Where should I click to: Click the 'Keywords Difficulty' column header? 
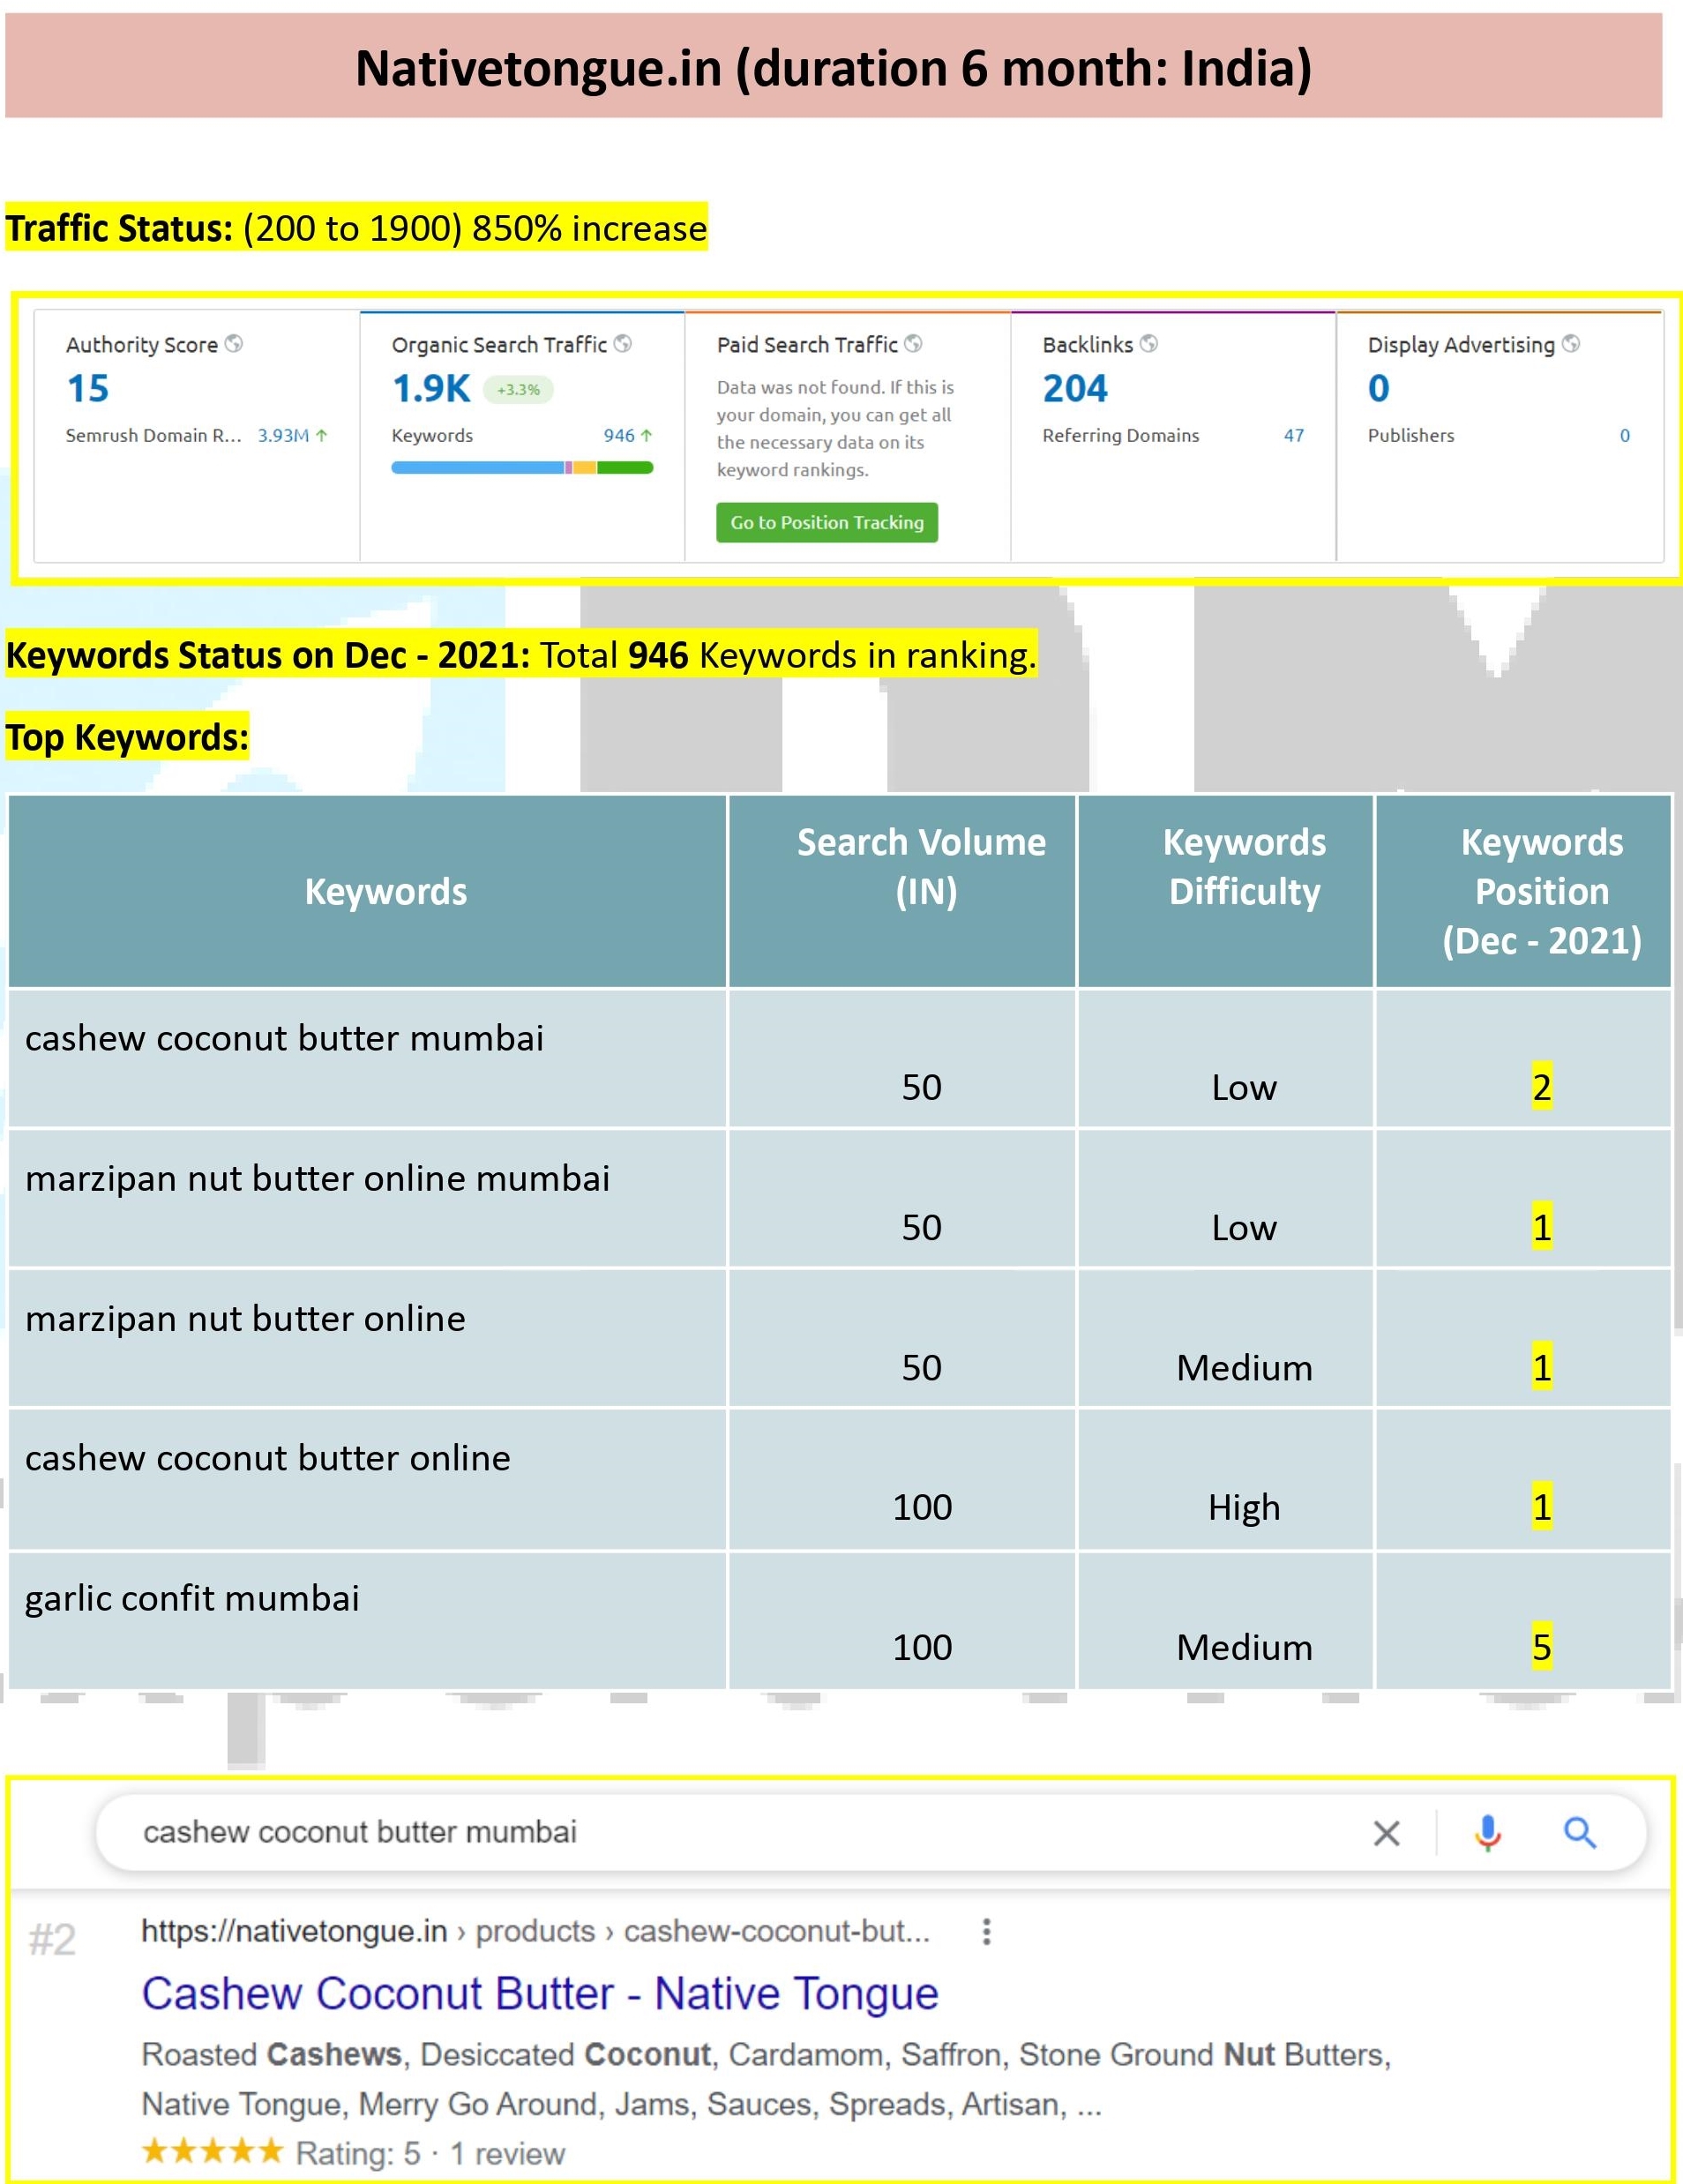point(1225,891)
